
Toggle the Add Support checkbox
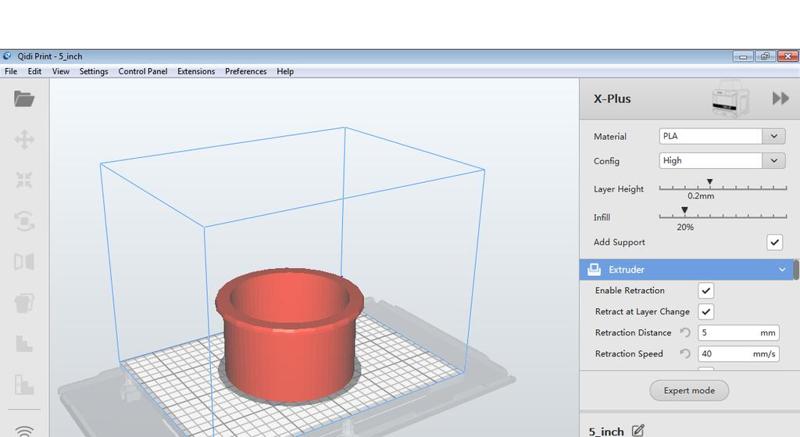click(774, 242)
